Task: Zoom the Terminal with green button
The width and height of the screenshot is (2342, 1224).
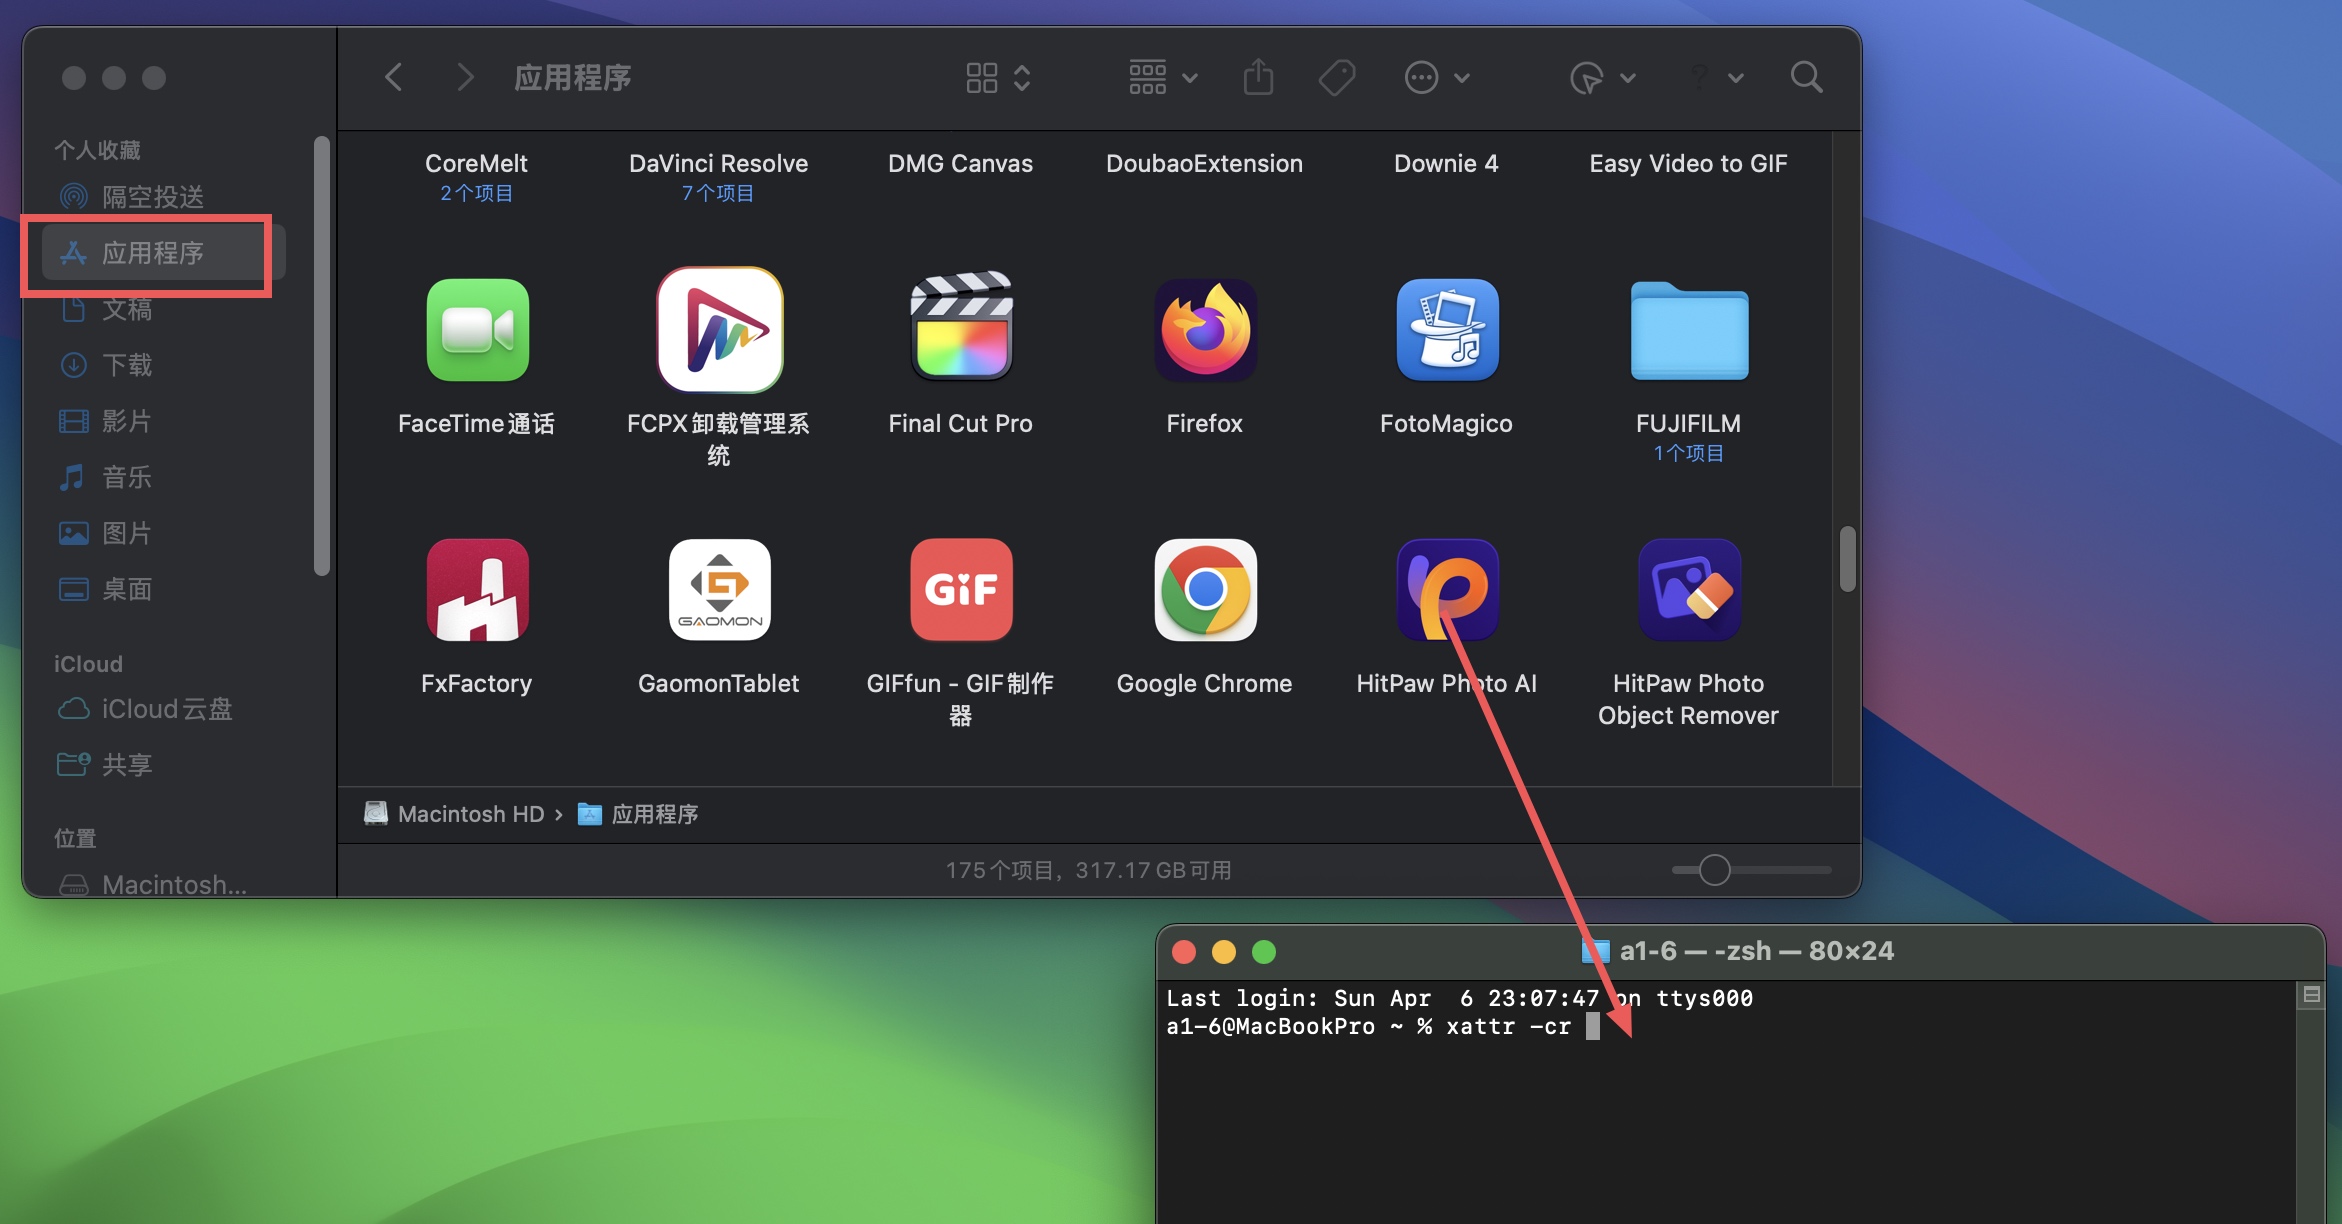Action: [1264, 952]
